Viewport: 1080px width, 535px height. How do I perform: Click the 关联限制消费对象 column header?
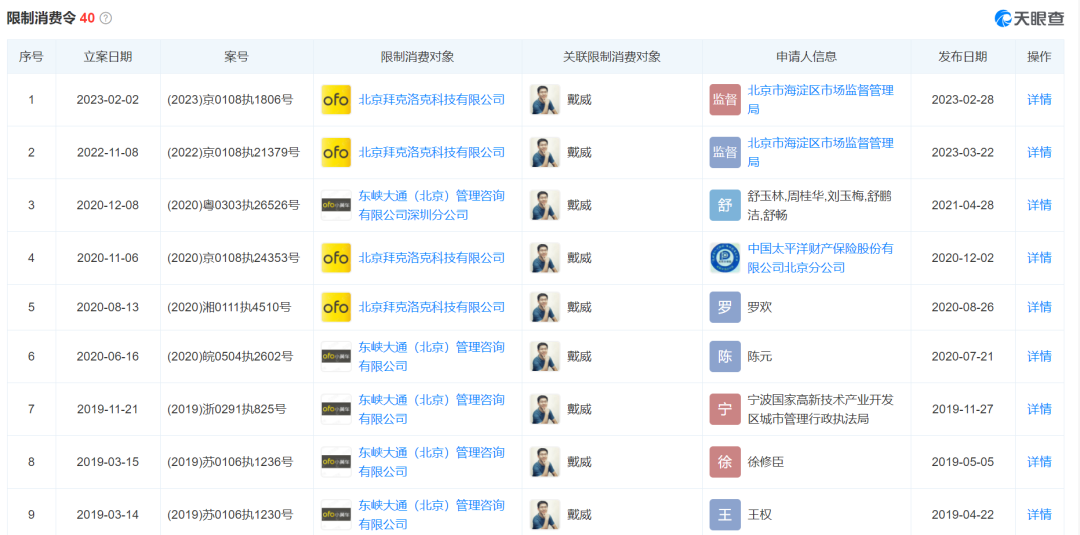coord(612,57)
